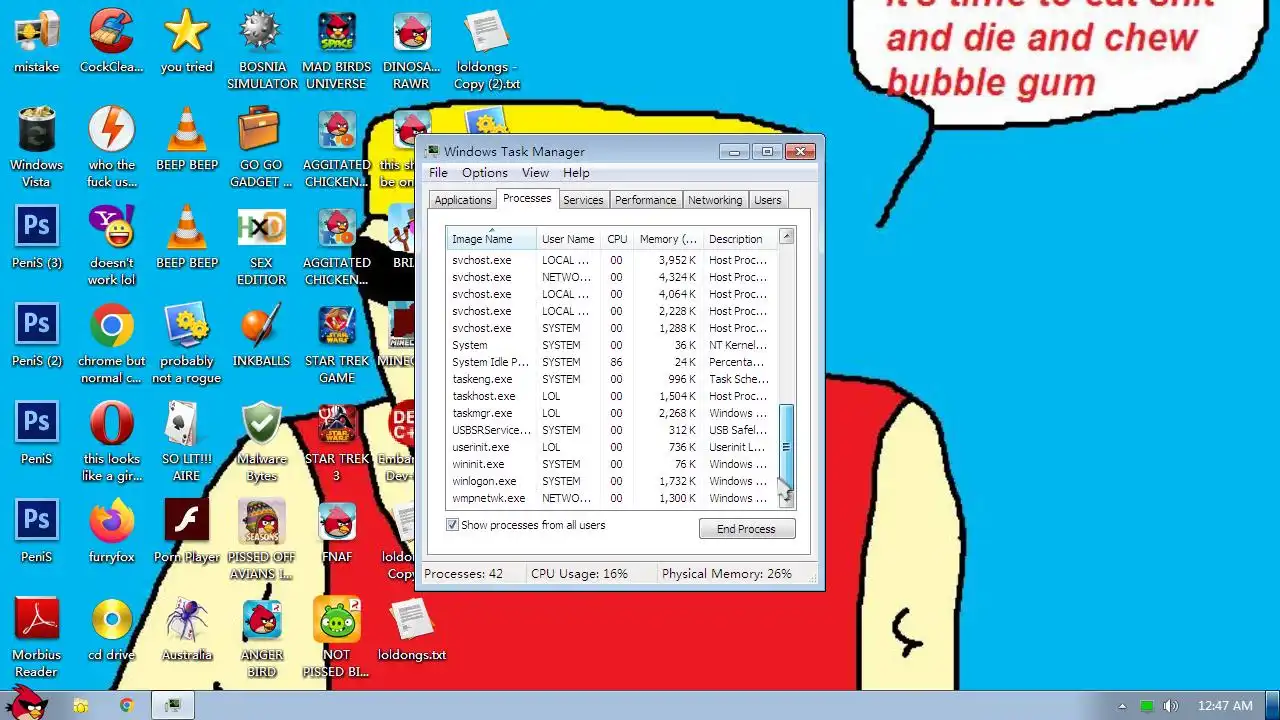Select the userinit.exe process row
The height and width of the screenshot is (720, 1280).
coord(612,447)
